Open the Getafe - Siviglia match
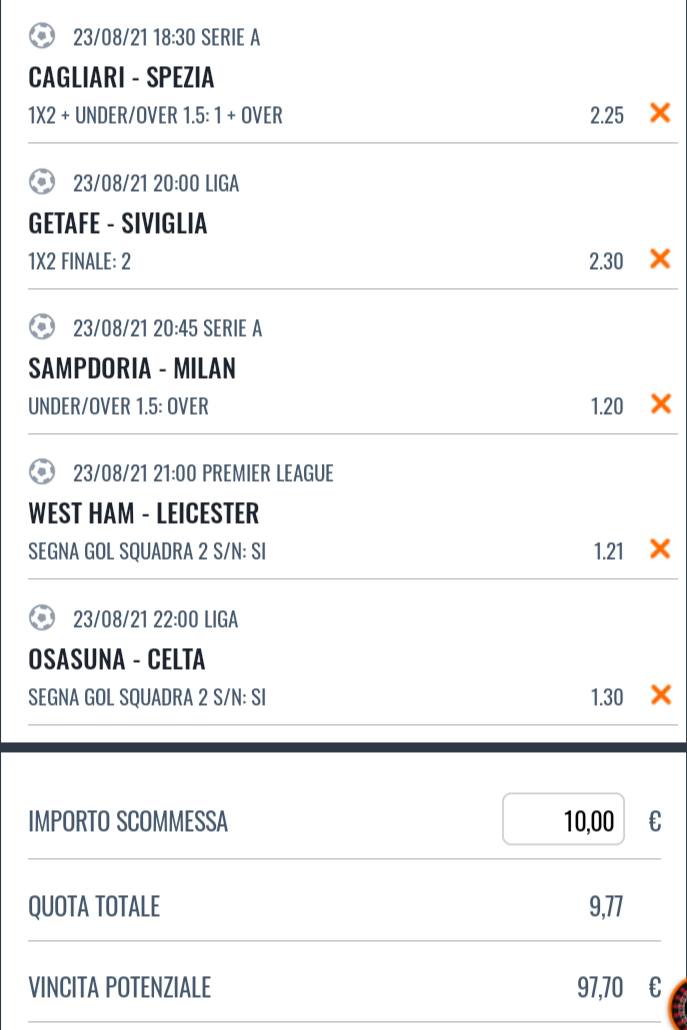The image size is (687, 1030). coord(118,223)
